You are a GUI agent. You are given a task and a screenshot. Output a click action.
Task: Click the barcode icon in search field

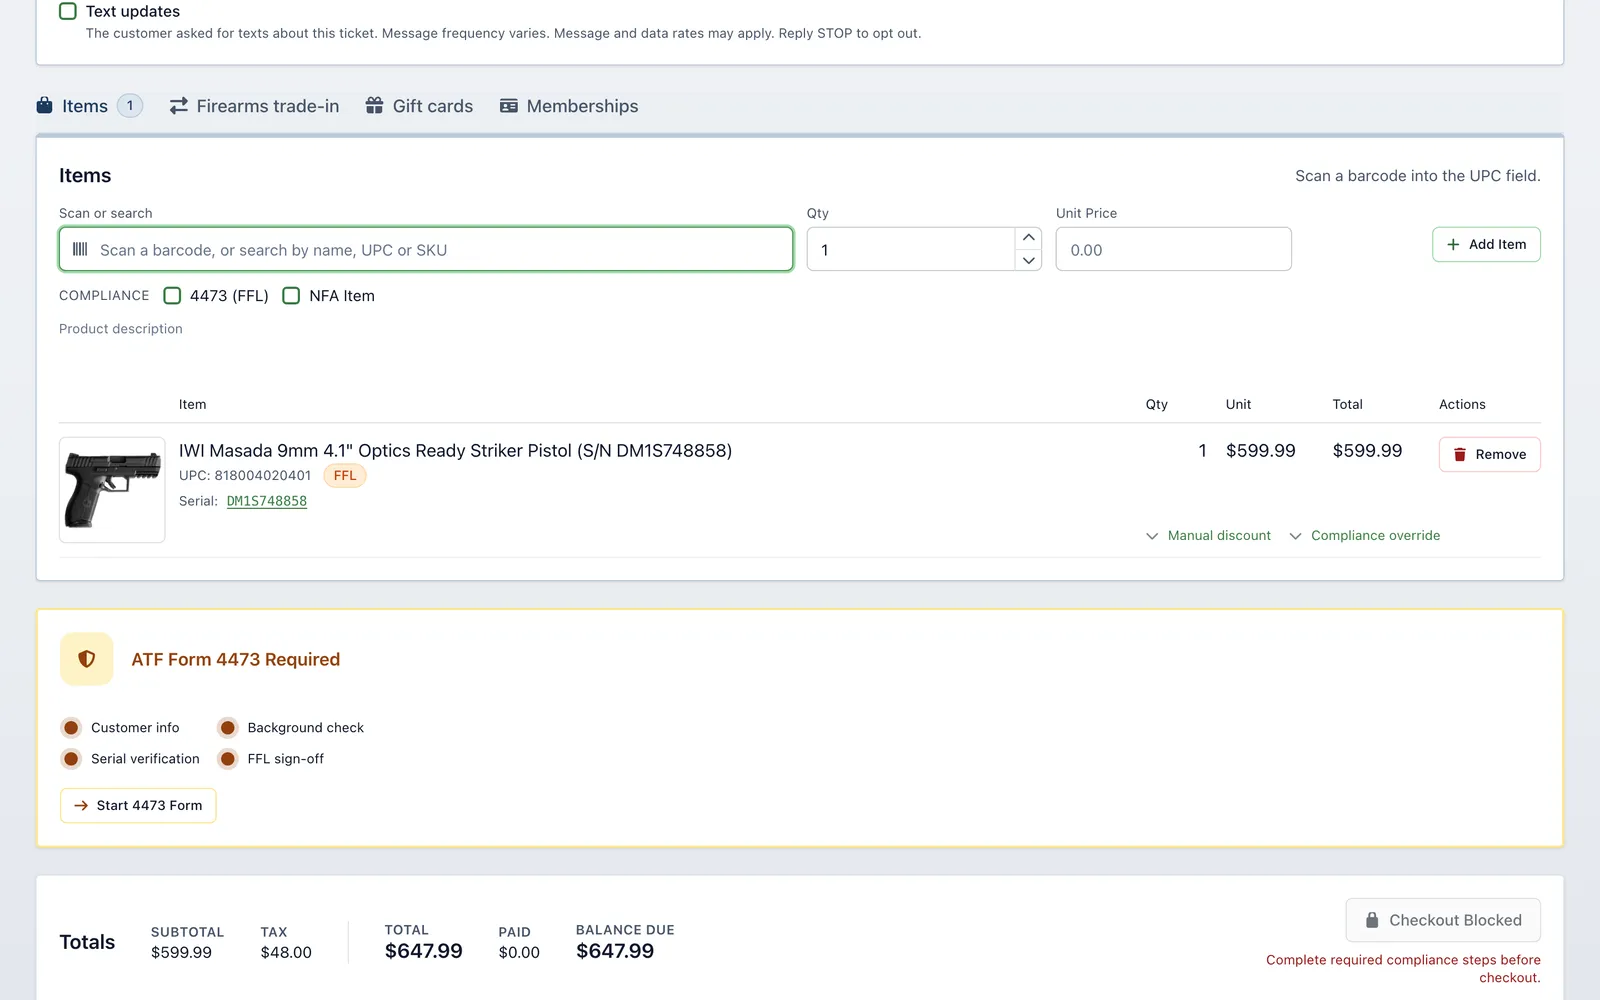click(x=80, y=249)
